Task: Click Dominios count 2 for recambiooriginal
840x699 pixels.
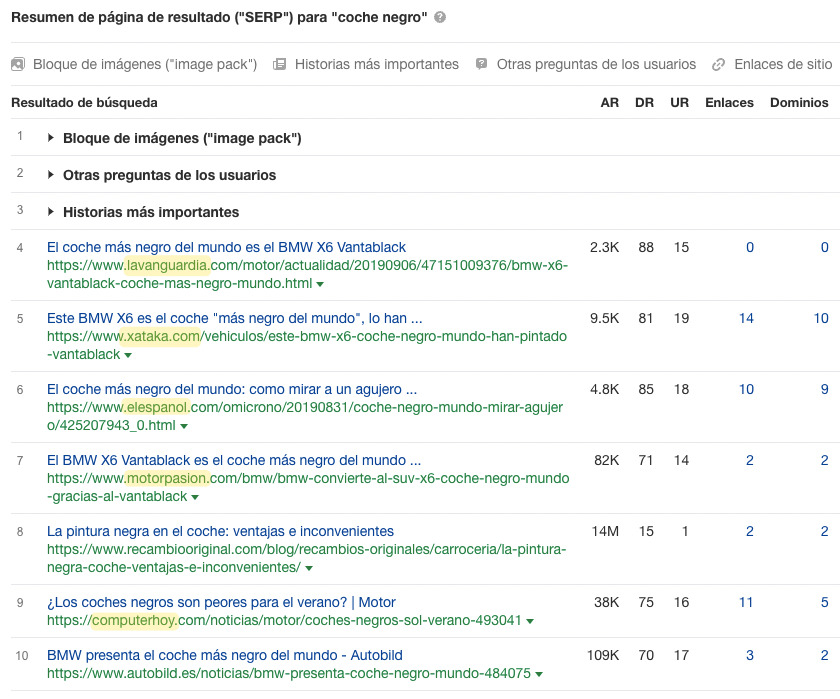Action: (x=824, y=531)
